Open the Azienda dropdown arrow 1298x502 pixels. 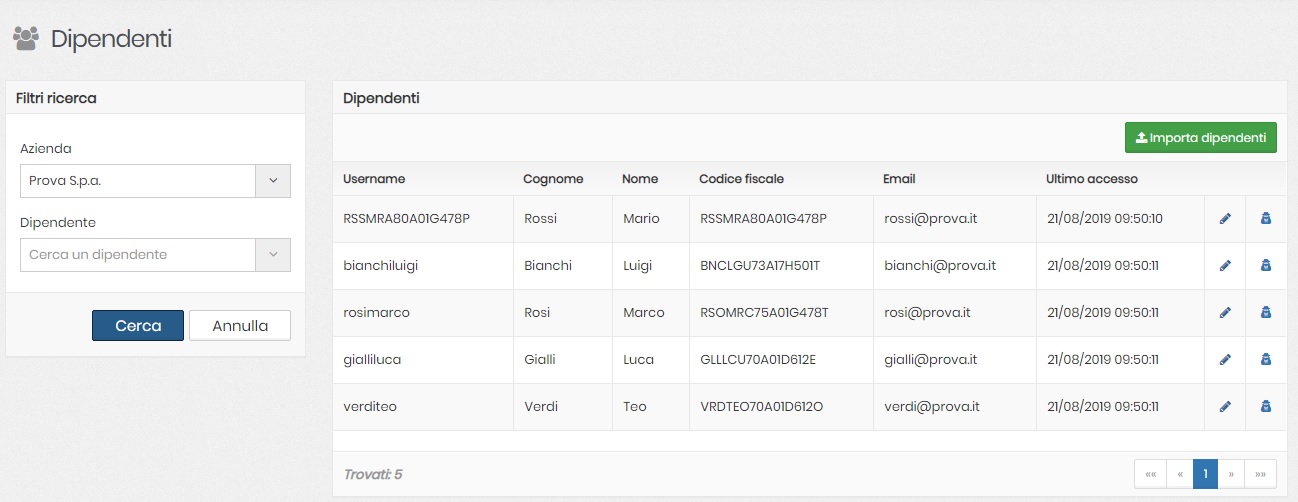(x=273, y=181)
